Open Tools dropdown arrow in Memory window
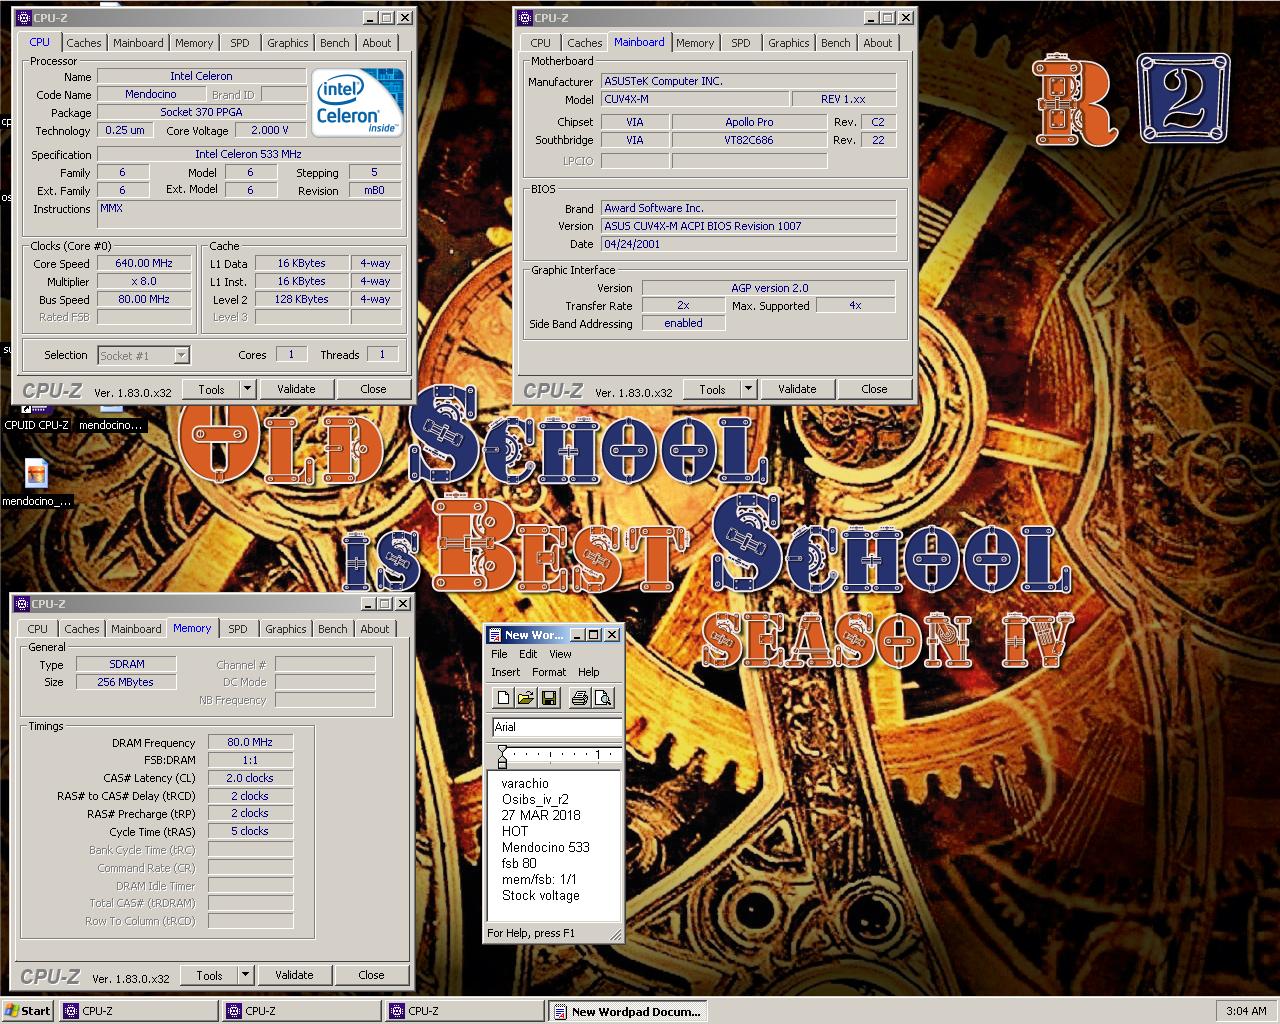Image resolution: width=1280 pixels, height=1024 pixels. click(246, 975)
